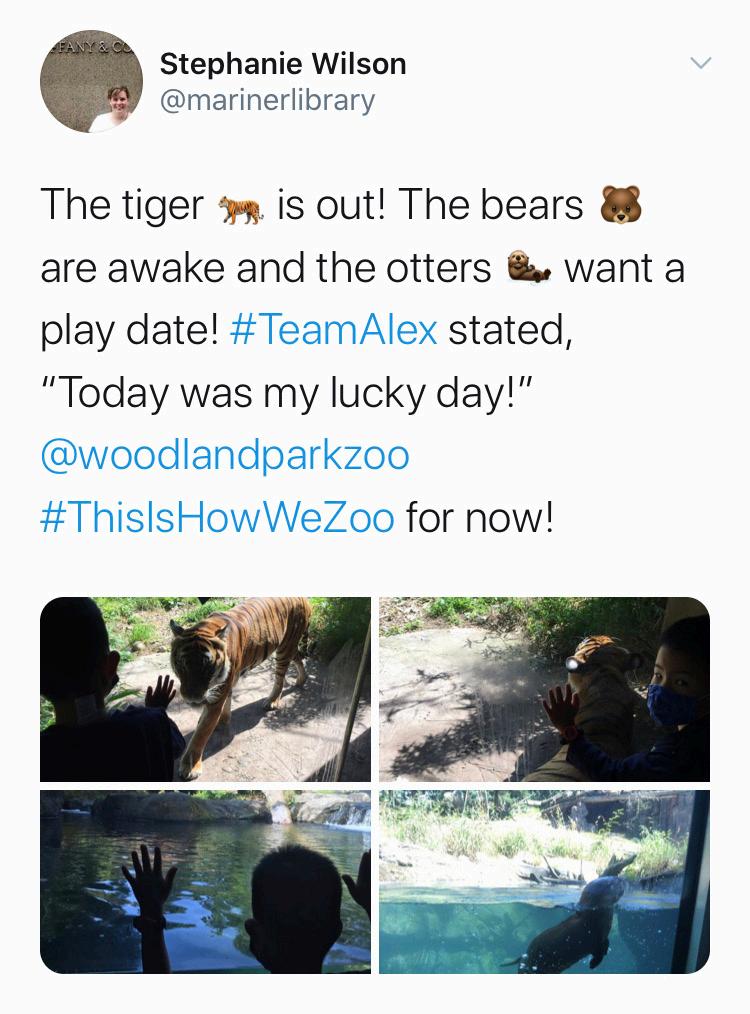Expand the tweet options chevron
This screenshot has height=1014, width=750.
[x=701, y=63]
